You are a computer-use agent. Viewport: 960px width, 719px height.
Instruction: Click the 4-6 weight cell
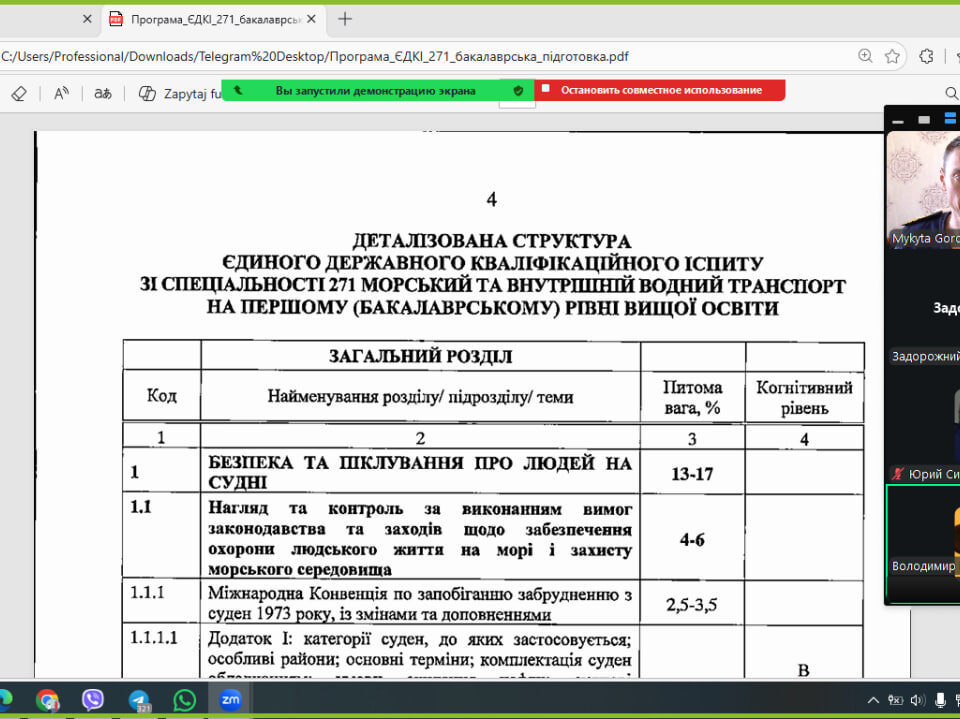tap(692, 540)
